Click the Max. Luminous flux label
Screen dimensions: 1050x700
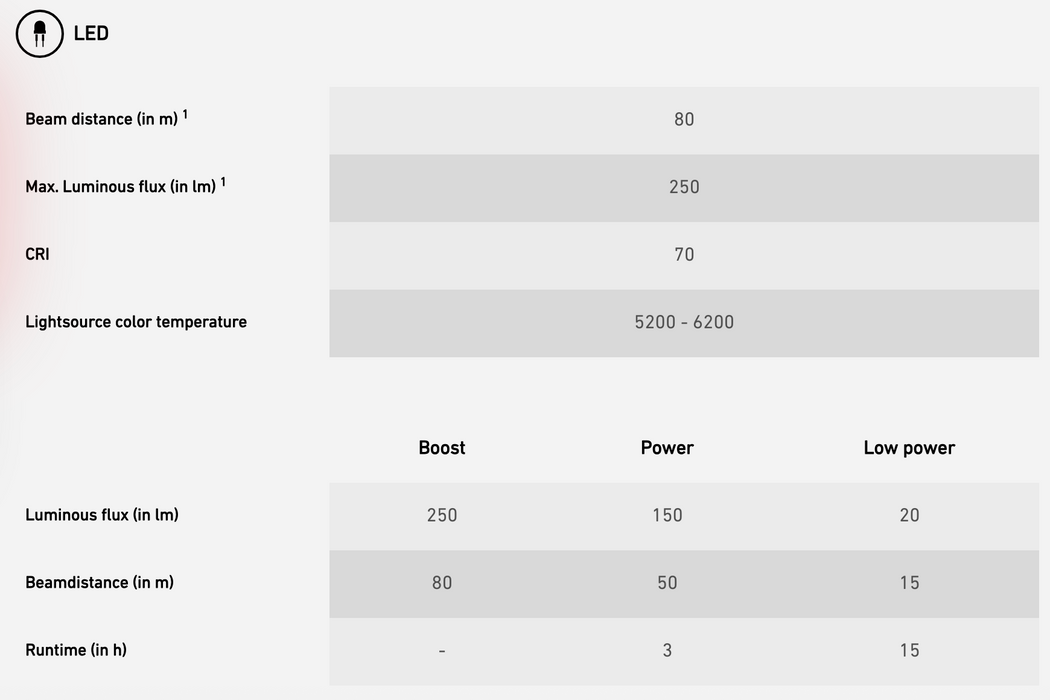(120, 187)
